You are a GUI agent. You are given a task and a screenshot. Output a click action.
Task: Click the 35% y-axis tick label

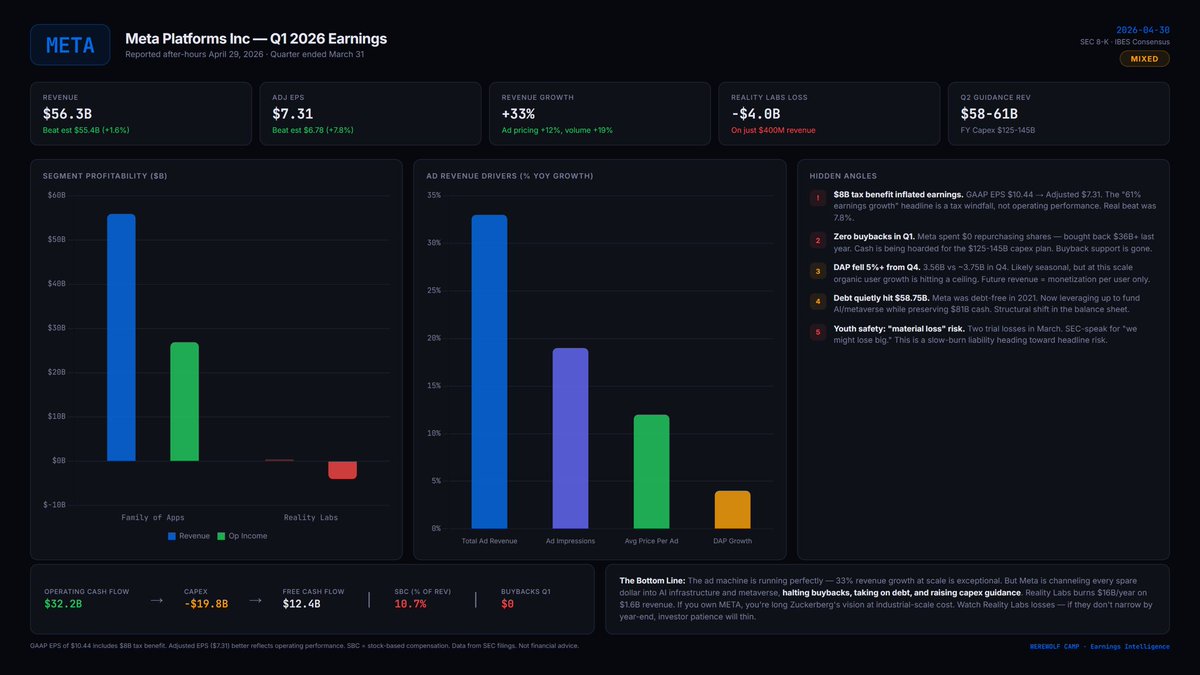click(x=434, y=195)
